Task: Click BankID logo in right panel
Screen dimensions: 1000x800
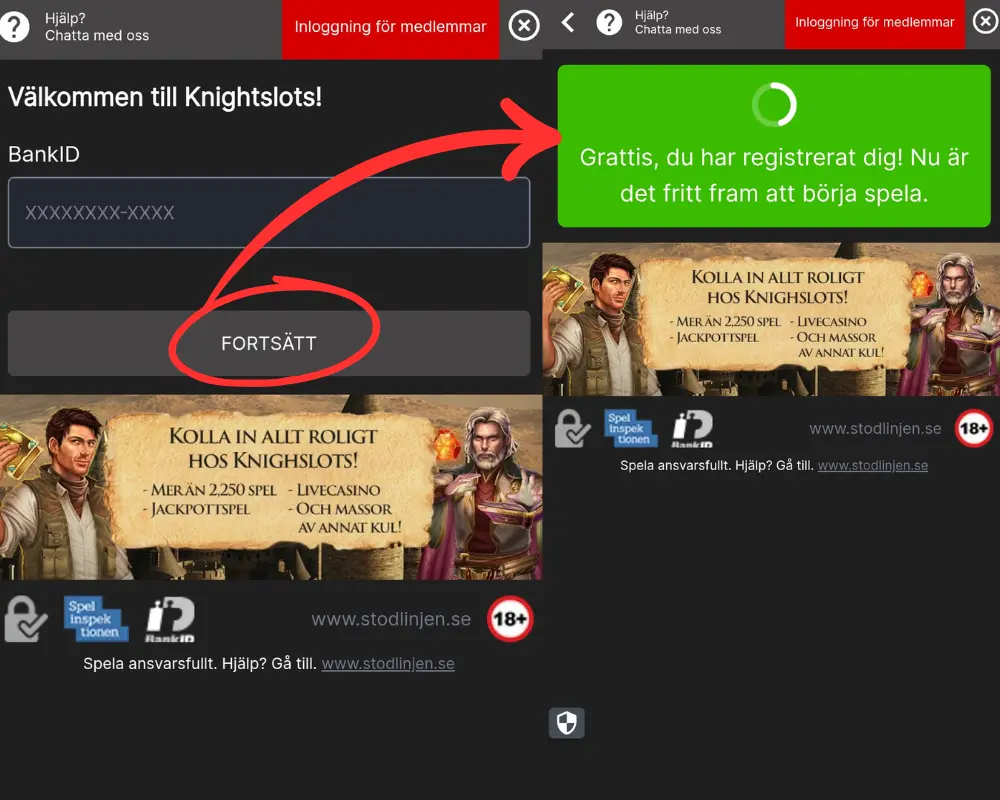Action: tap(693, 429)
